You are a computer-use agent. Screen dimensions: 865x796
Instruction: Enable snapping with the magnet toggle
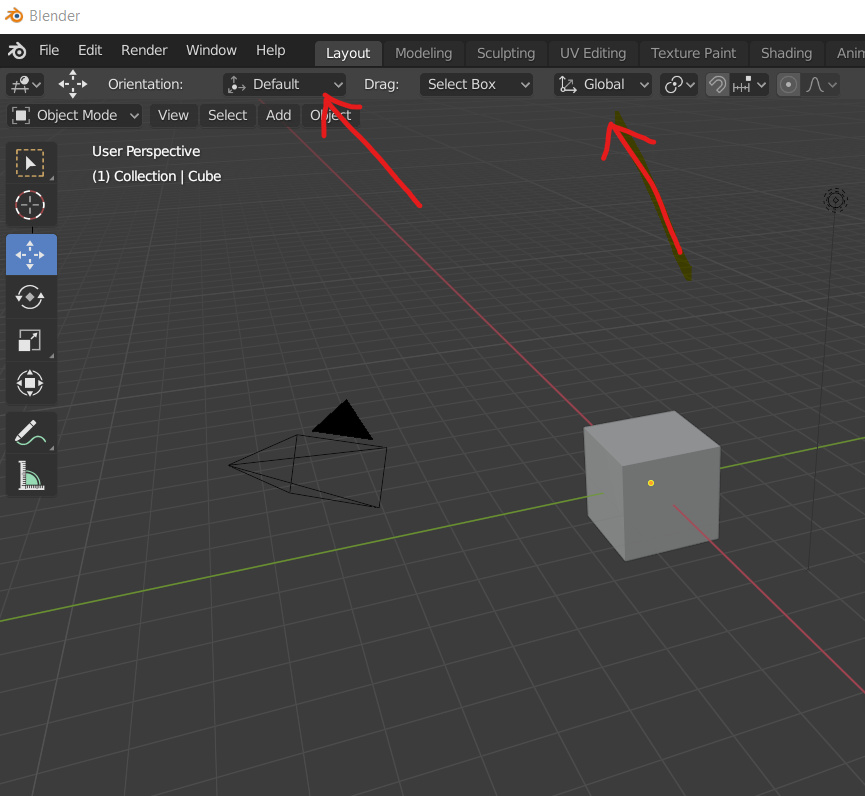tap(717, 84)
